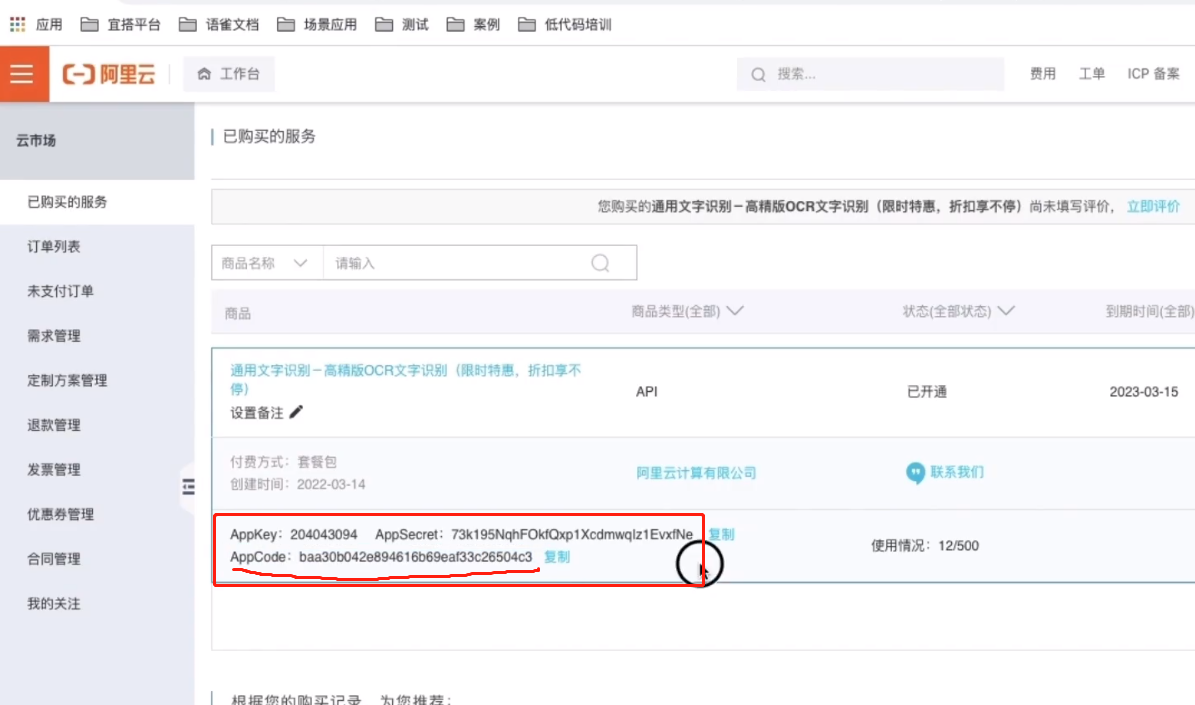The image size is (1195, 705).
Task: Expand the 状态(全部状态) column filter
Action: 959,311
